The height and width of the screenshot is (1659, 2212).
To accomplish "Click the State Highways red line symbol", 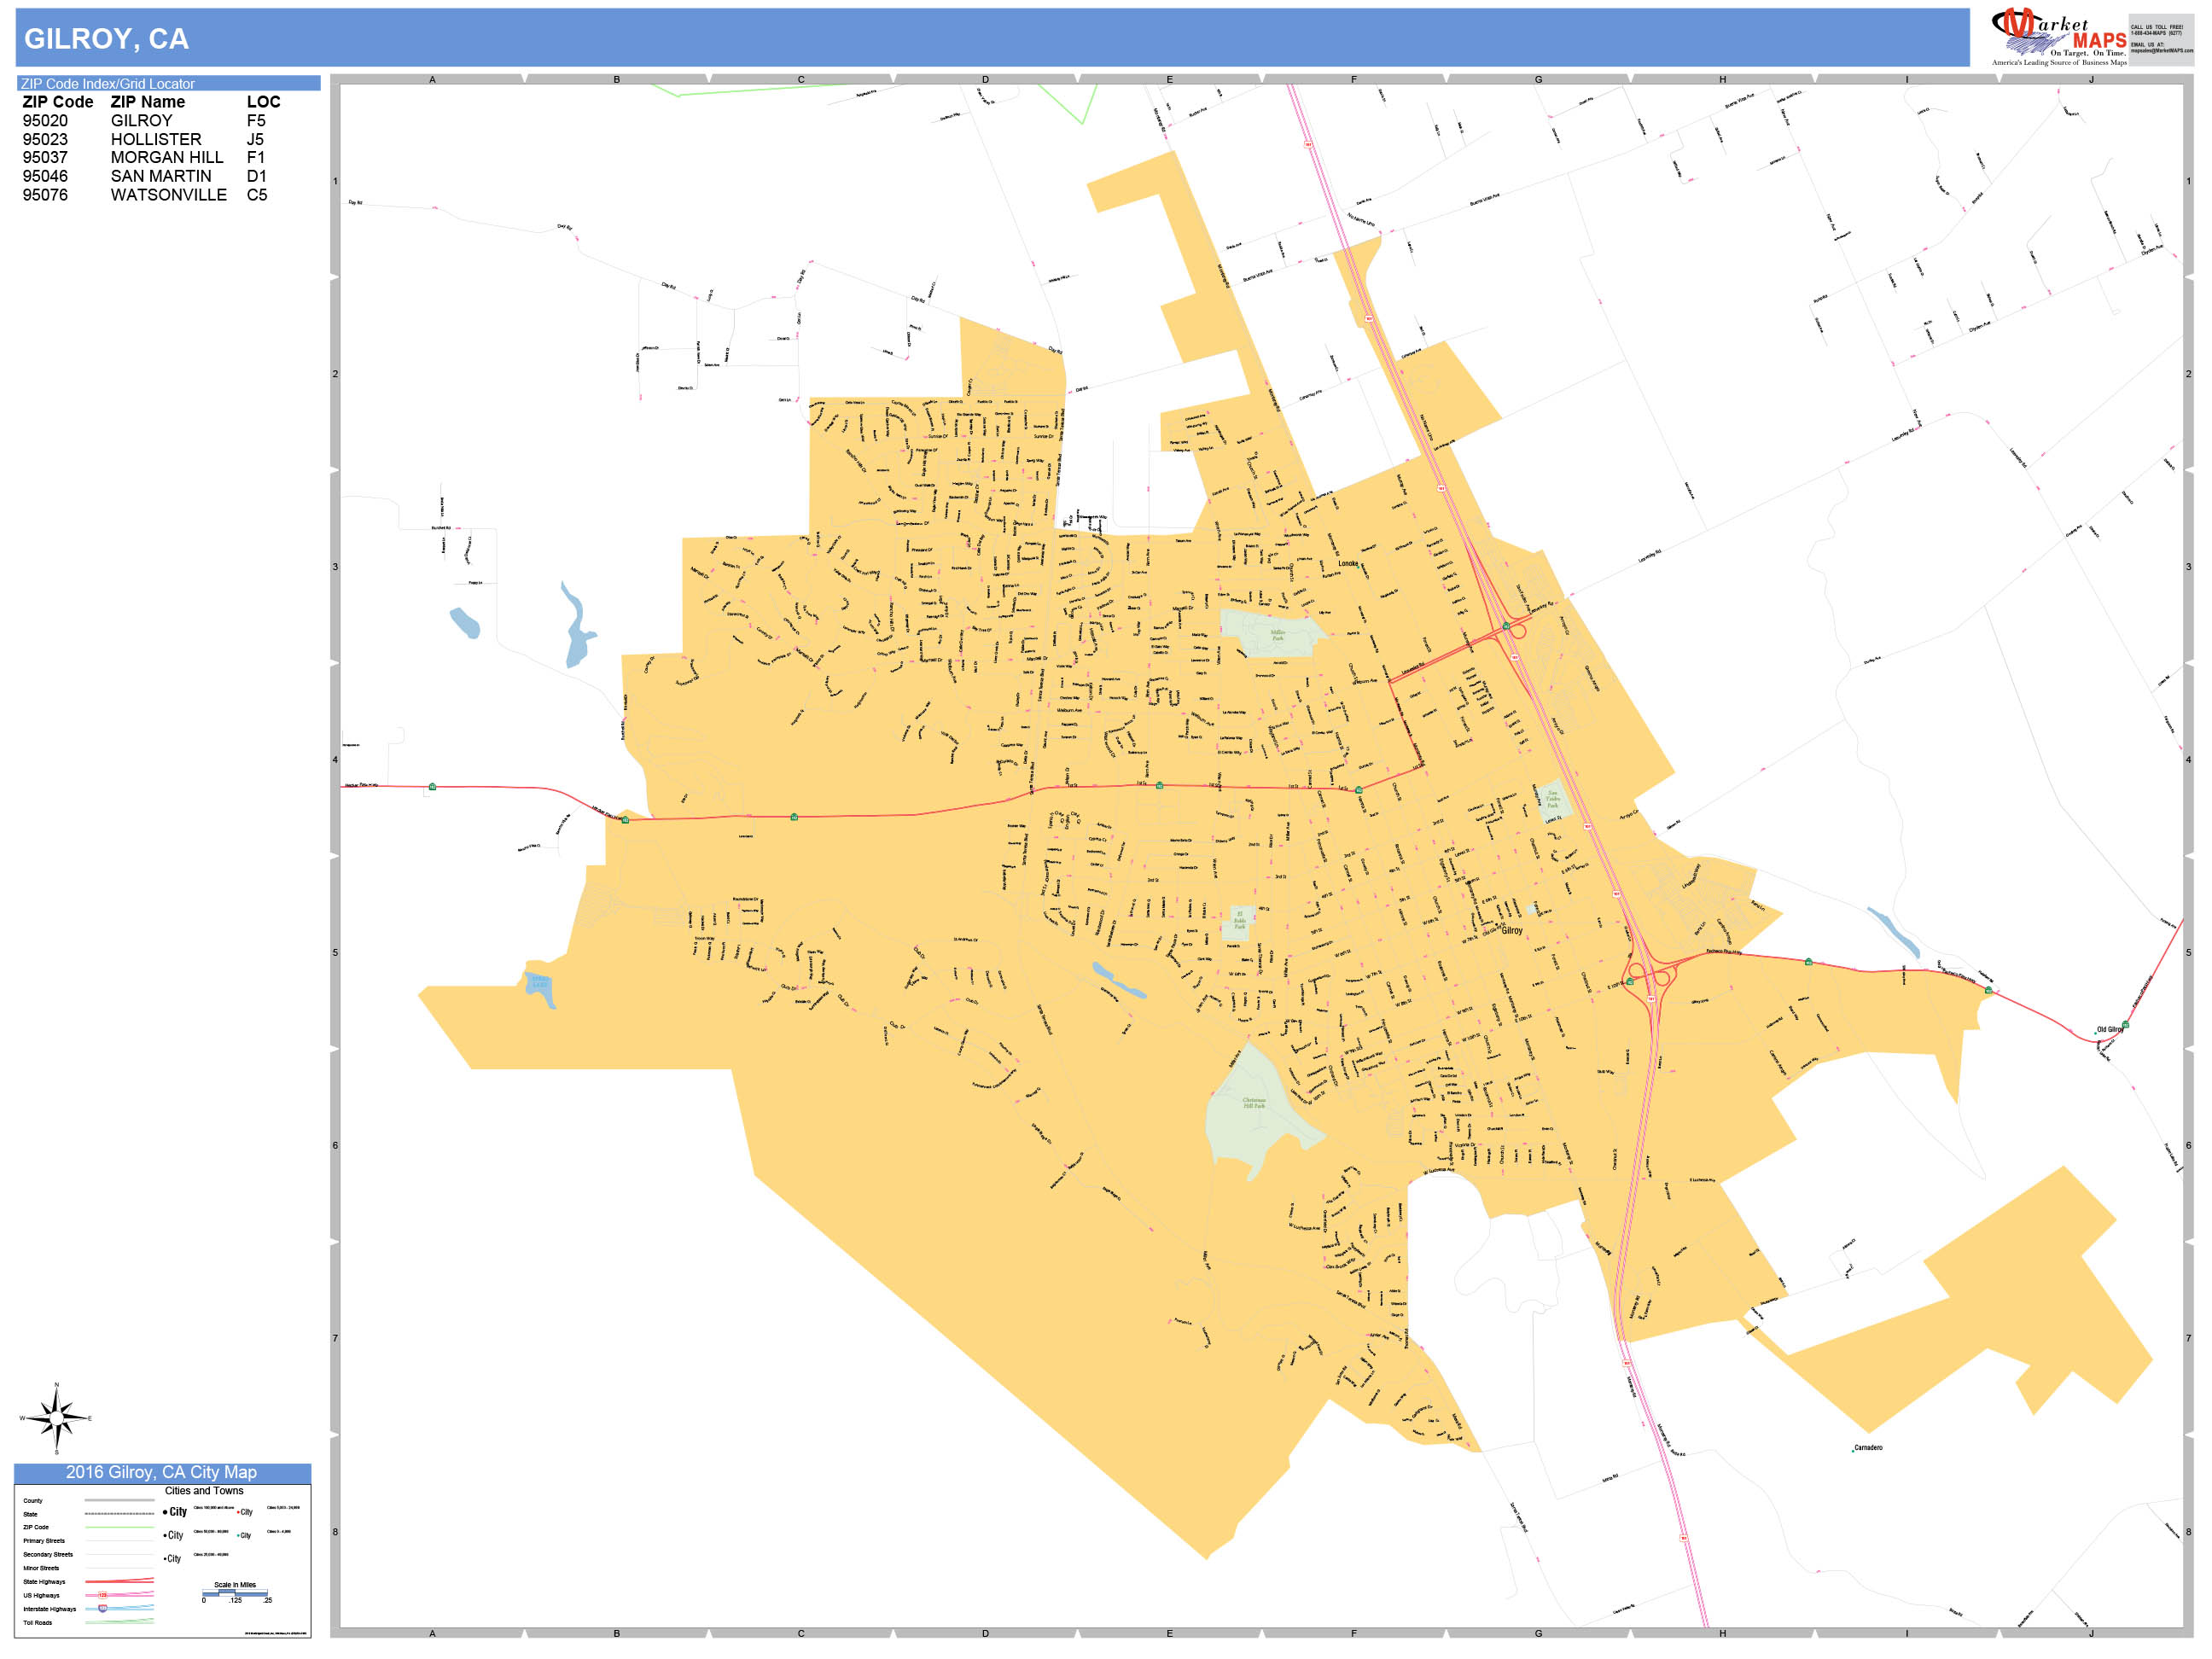I will (x=119, y=1582).
